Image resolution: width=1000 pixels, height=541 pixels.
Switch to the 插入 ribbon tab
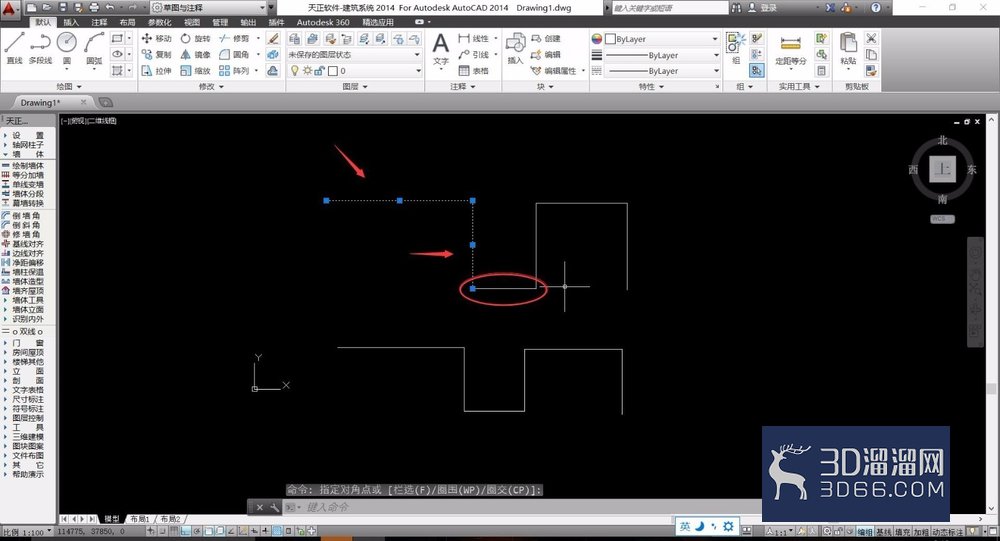pyautogui.click(x=71, y=22)
